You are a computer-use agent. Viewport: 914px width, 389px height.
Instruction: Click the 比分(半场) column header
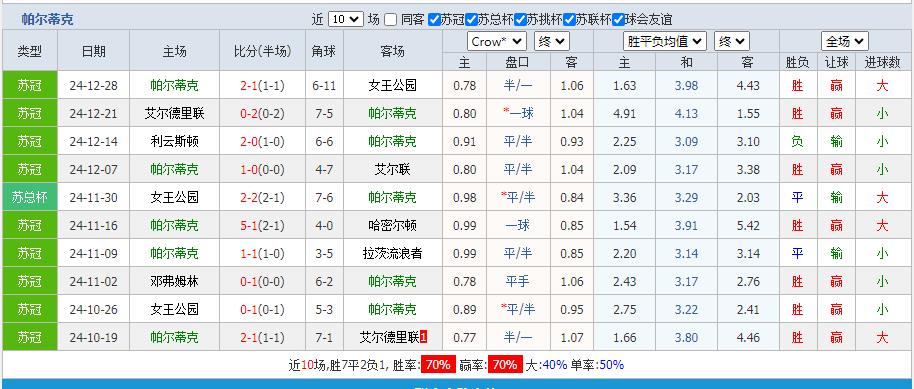tap(262, 51)
